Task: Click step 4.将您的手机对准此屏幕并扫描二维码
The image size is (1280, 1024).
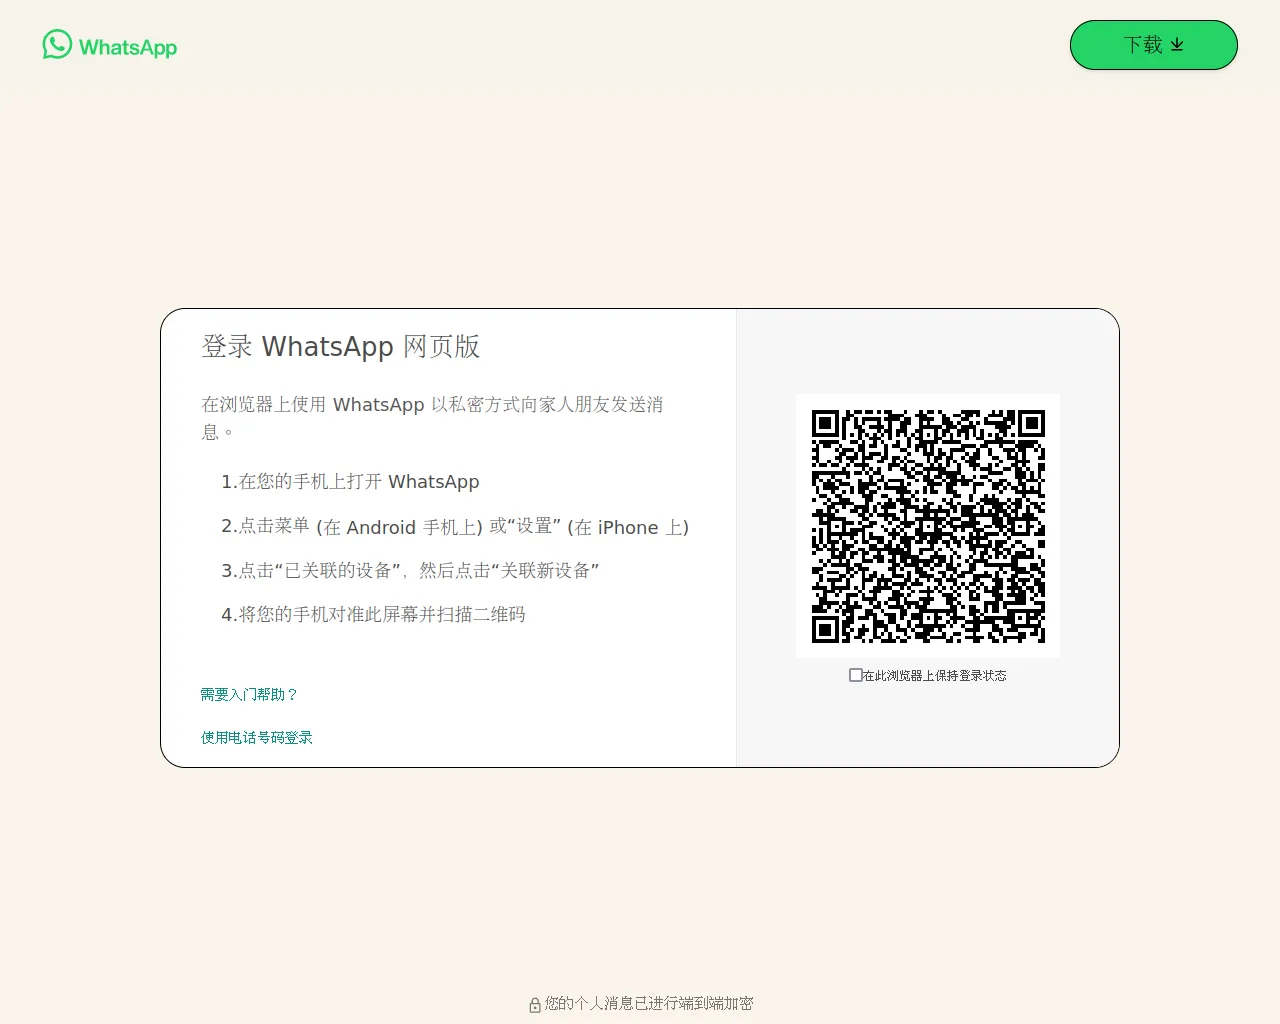Action: tap(373, 614)
